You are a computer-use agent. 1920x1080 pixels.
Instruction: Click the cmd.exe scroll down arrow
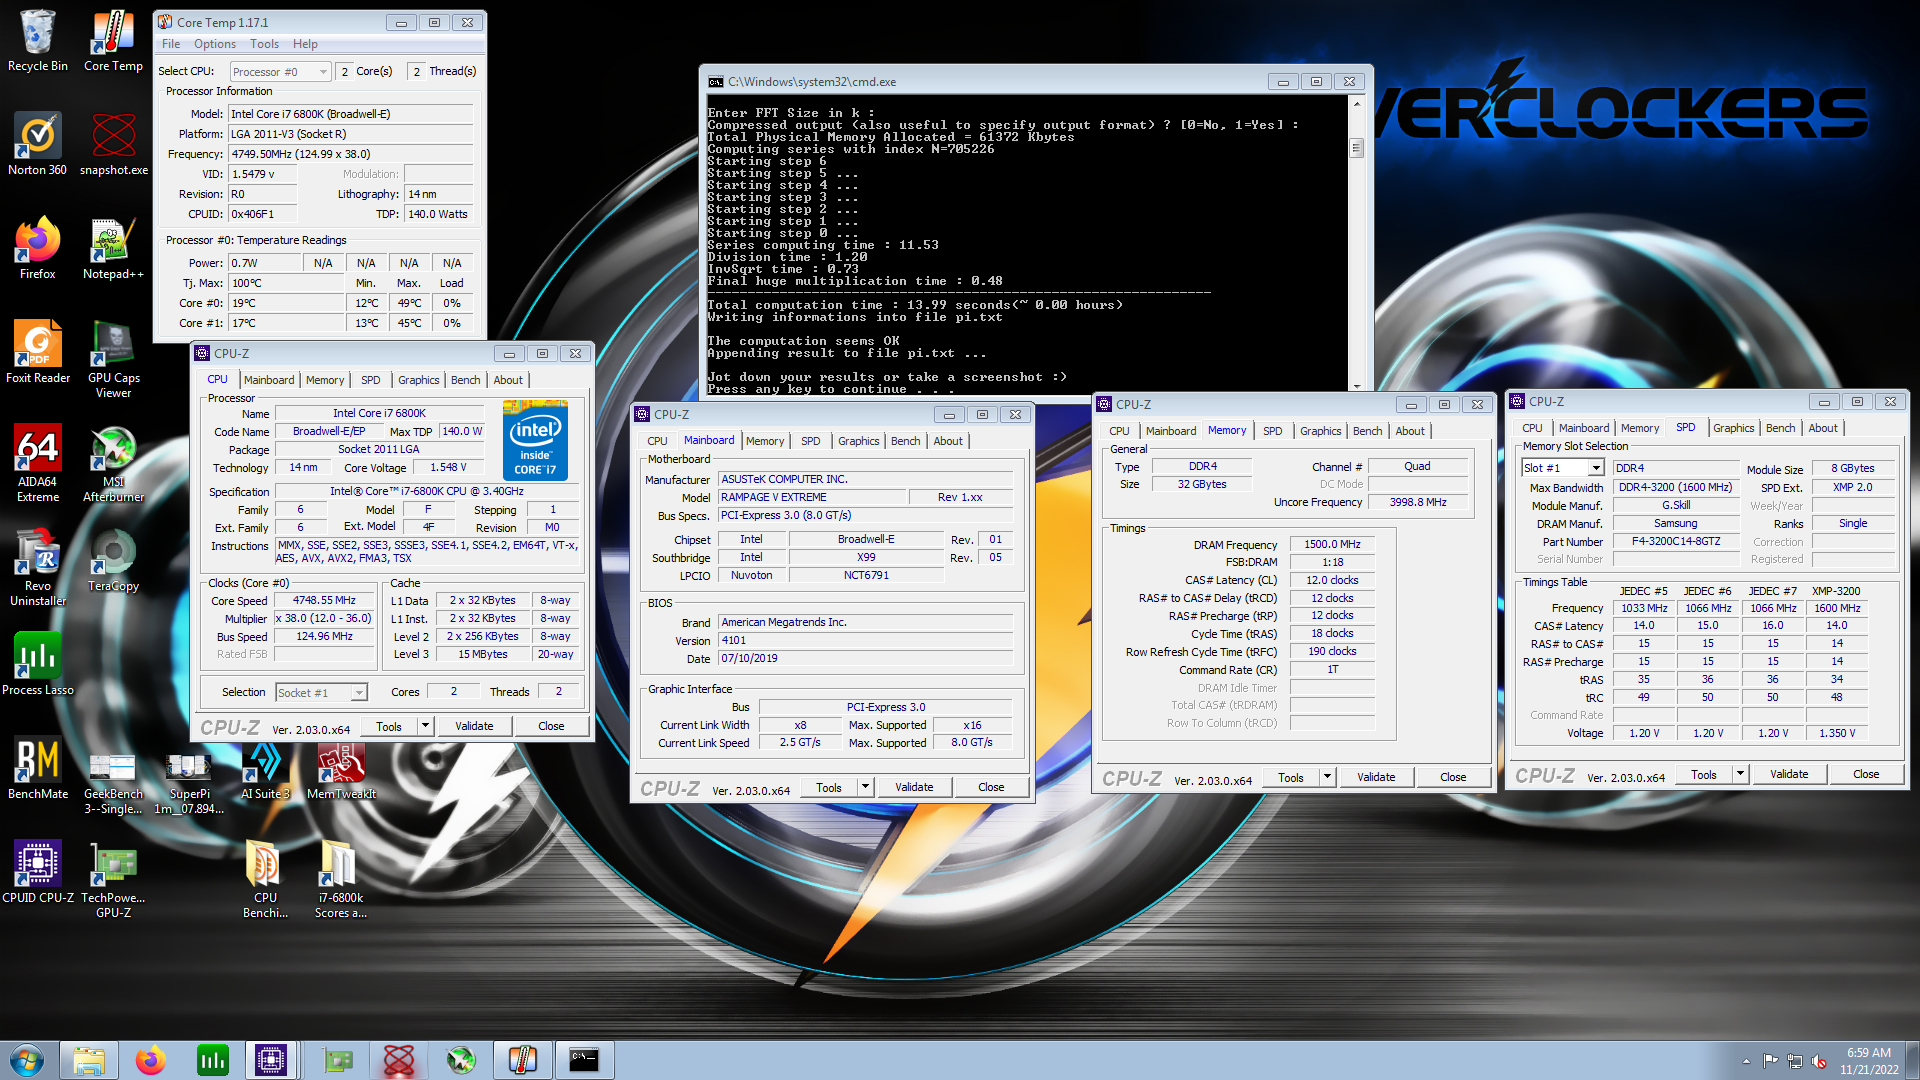(1356, 386)
